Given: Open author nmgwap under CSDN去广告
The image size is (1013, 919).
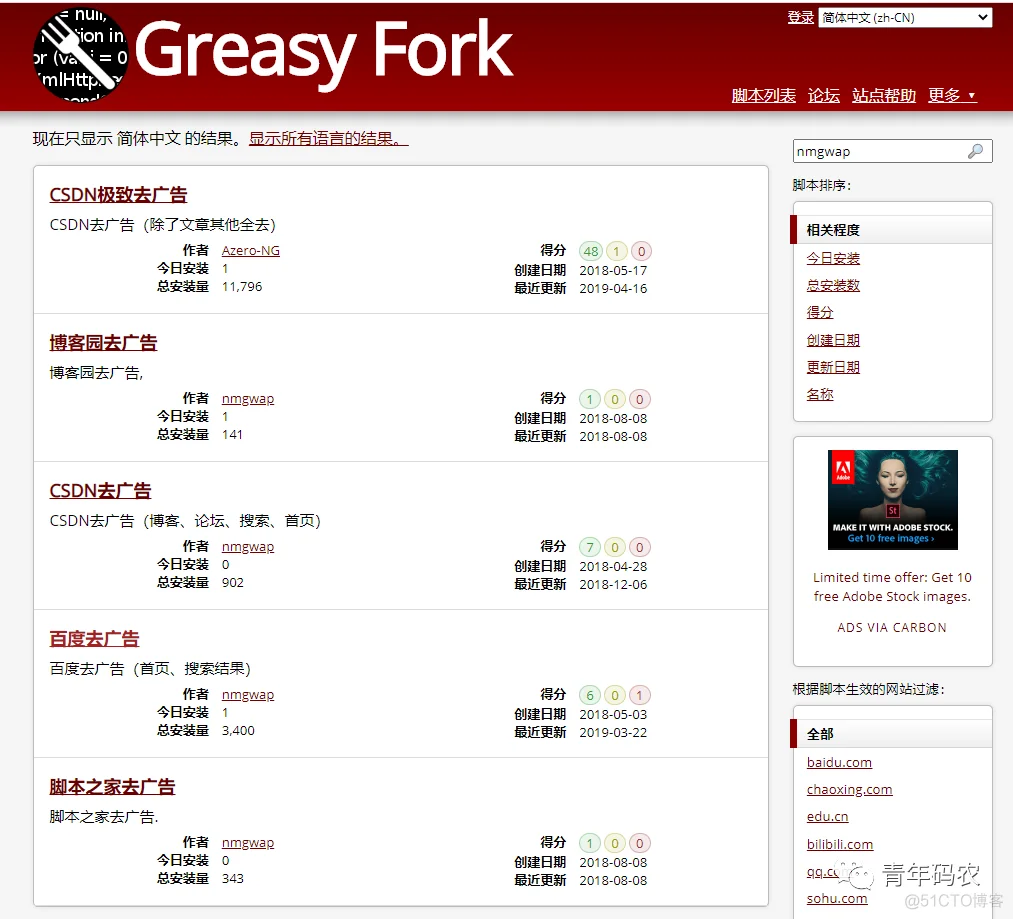Looking at the screenshot, I should 248,546.
